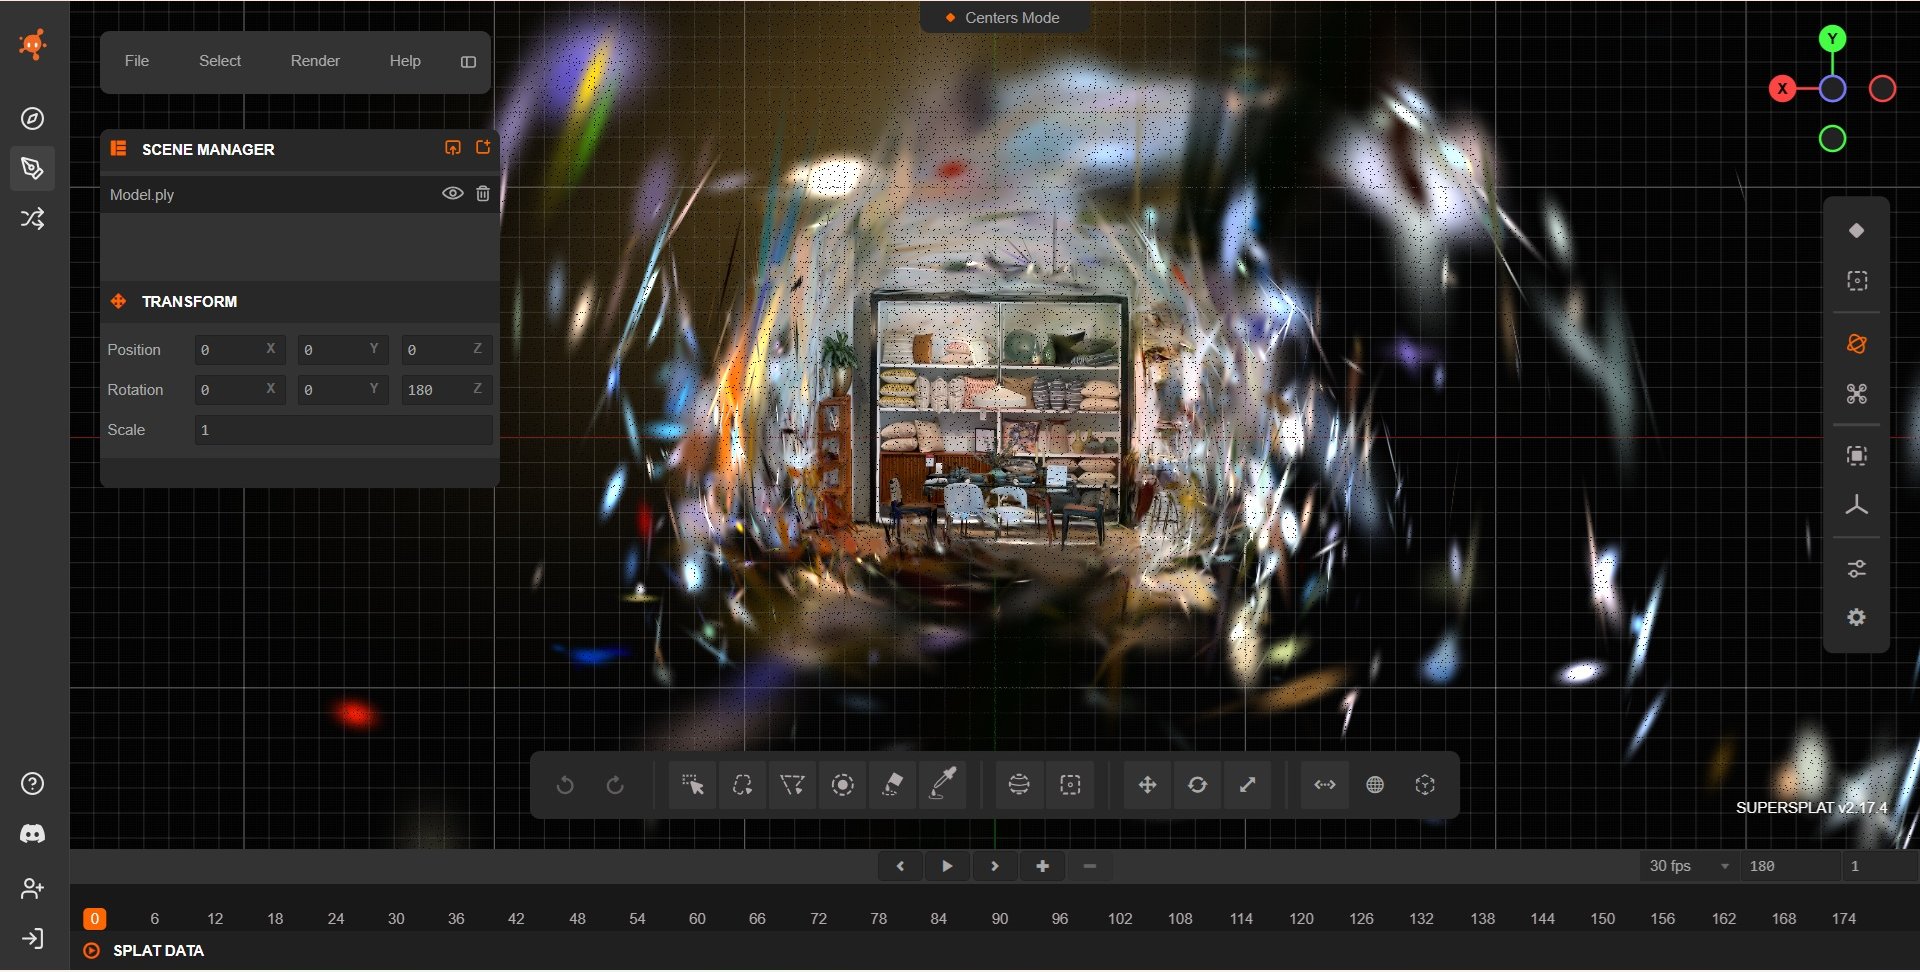
Task: Step to next keyframe
Action: pyautogui.click(x=995, y=866)
